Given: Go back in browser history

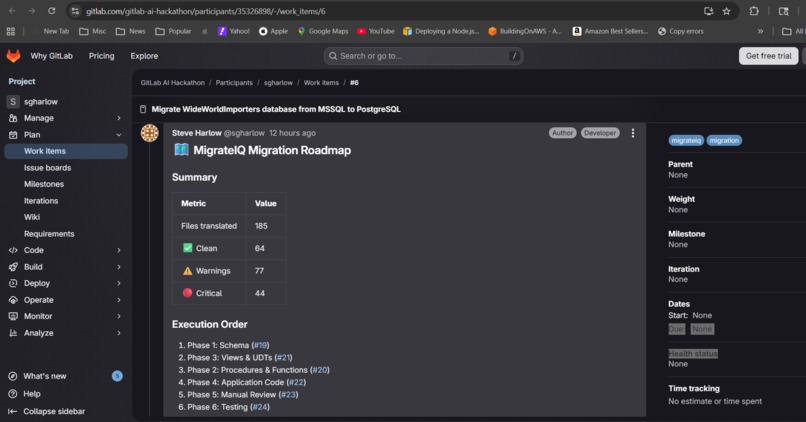Looking at the screenshot, I should (12, 11).
